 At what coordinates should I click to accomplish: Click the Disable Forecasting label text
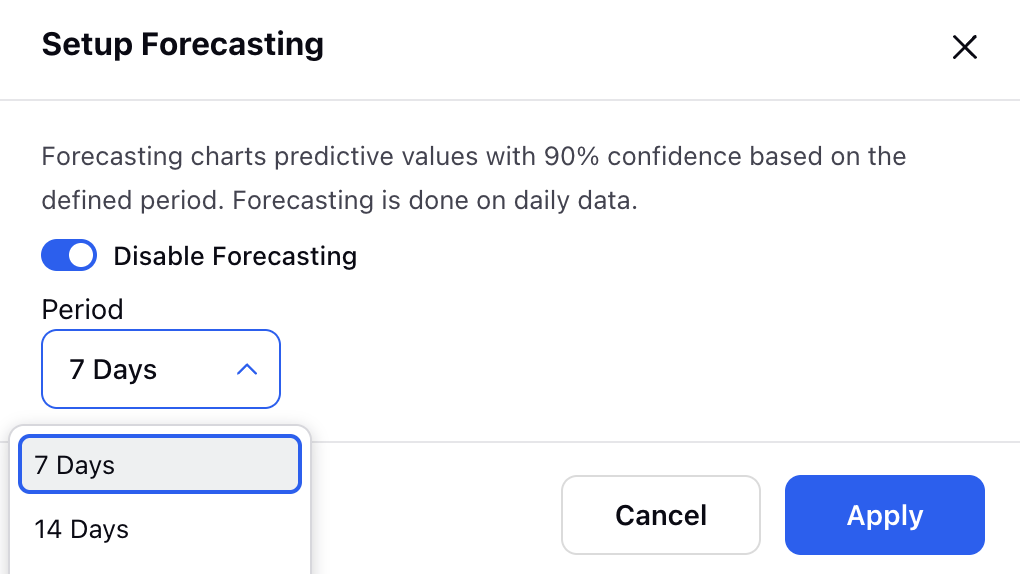235,256
